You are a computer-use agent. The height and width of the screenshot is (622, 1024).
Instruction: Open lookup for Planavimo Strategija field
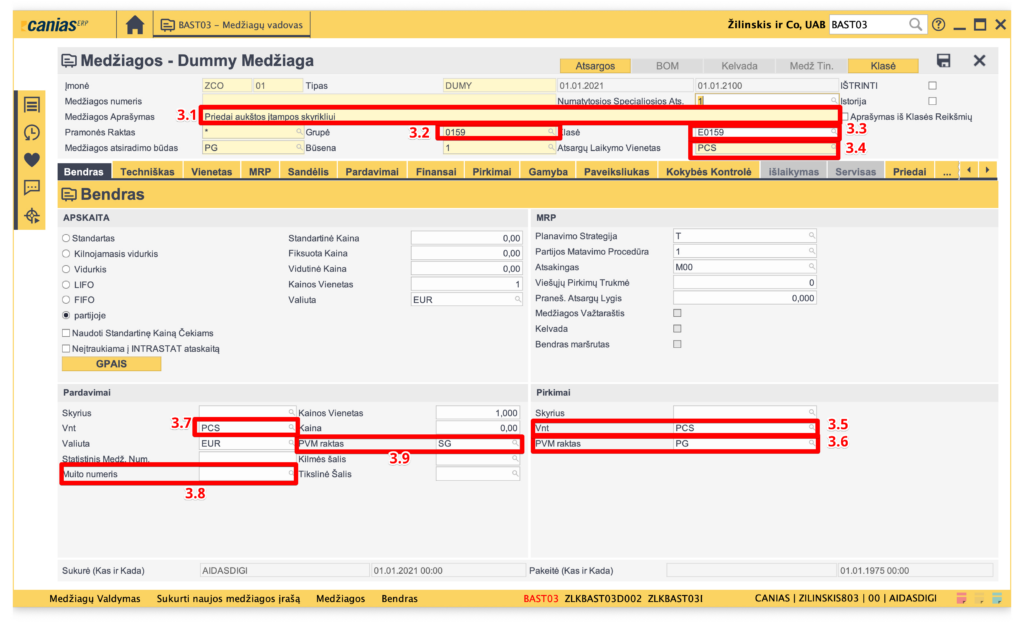point(813,236)
